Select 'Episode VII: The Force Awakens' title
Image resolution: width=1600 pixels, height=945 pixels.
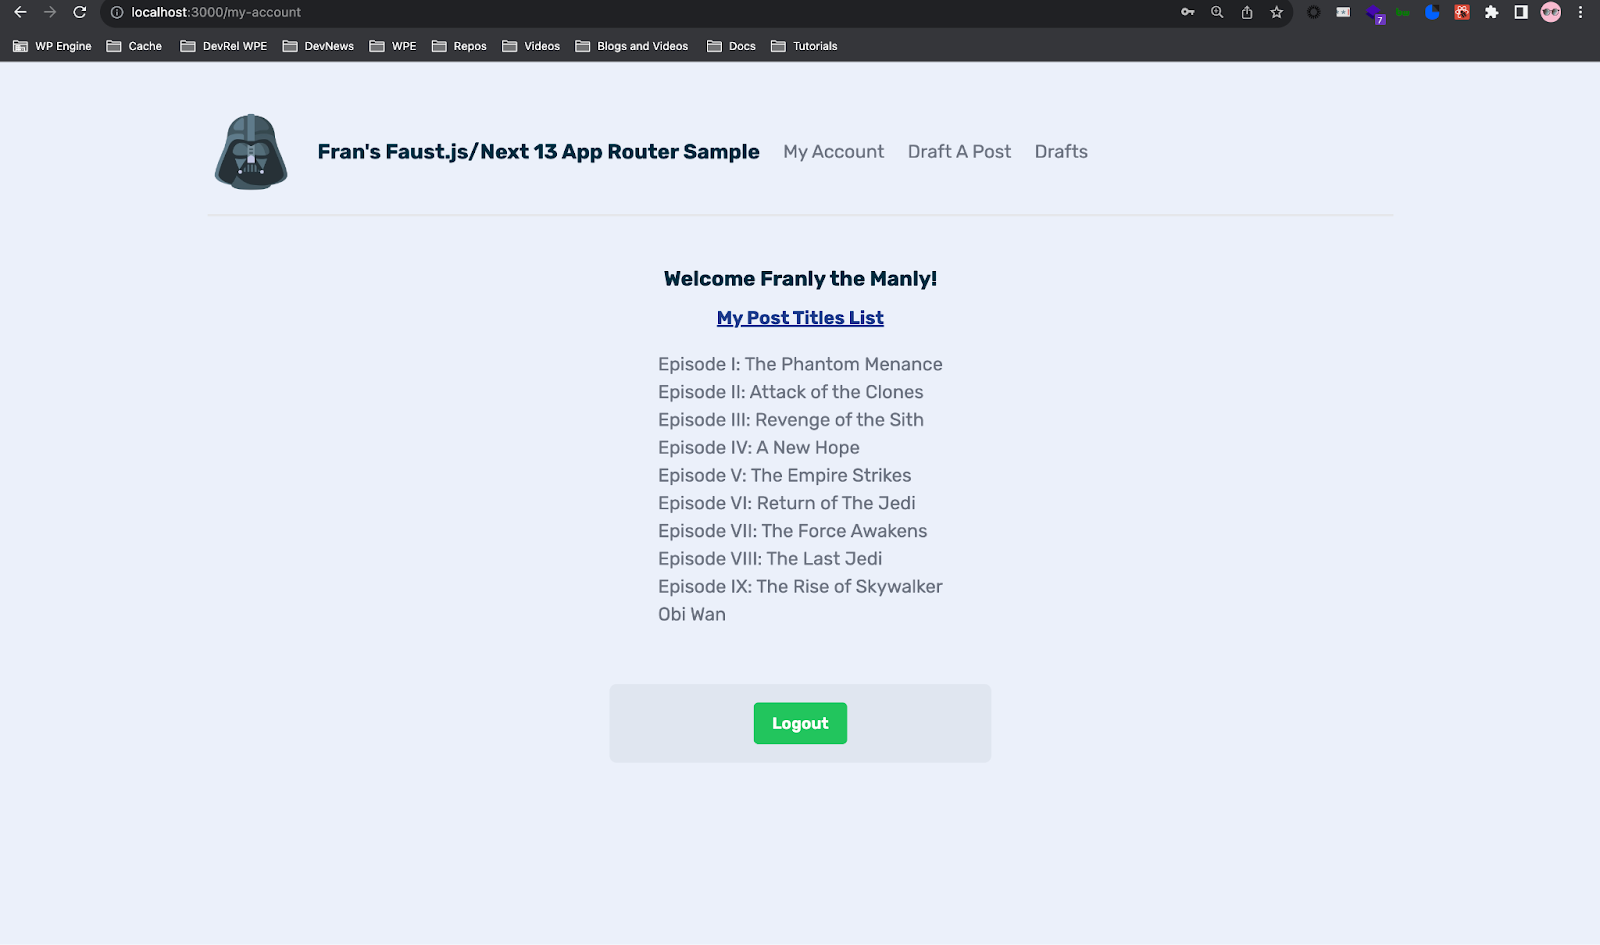(792, 531)
